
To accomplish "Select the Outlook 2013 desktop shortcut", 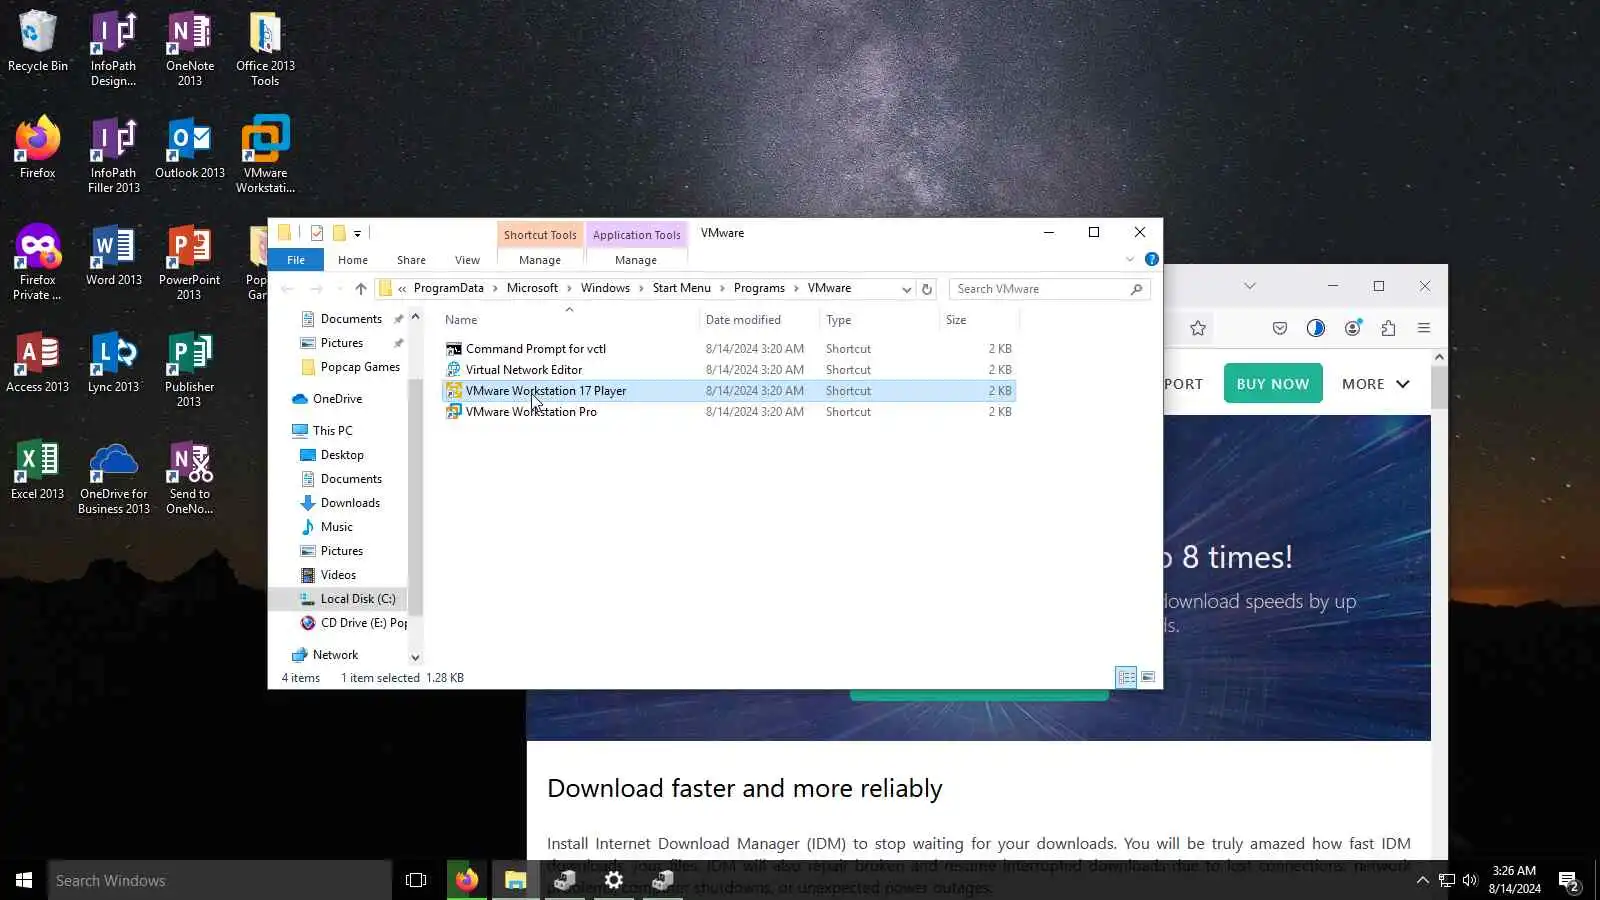I will pyautogui.click(x=190, y=148).
